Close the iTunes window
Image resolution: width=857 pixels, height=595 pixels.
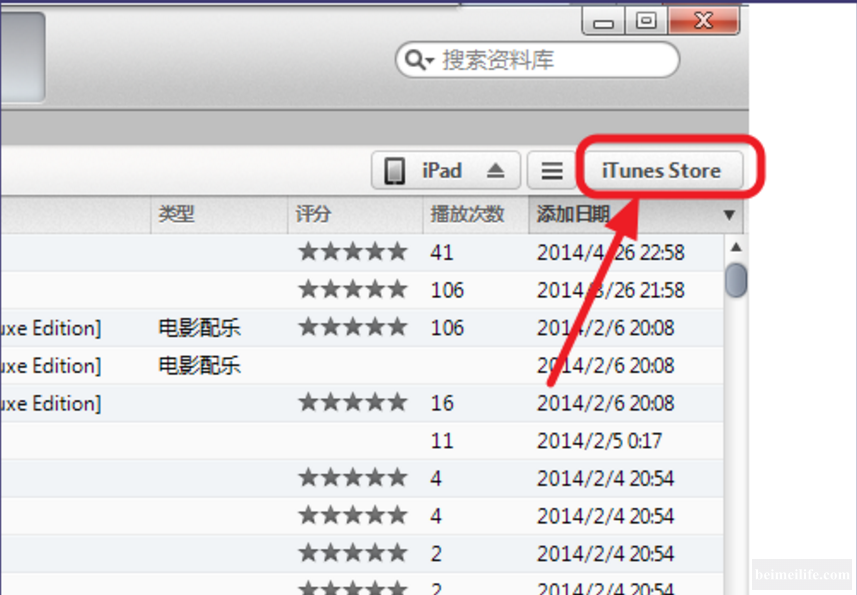point(703,19)
